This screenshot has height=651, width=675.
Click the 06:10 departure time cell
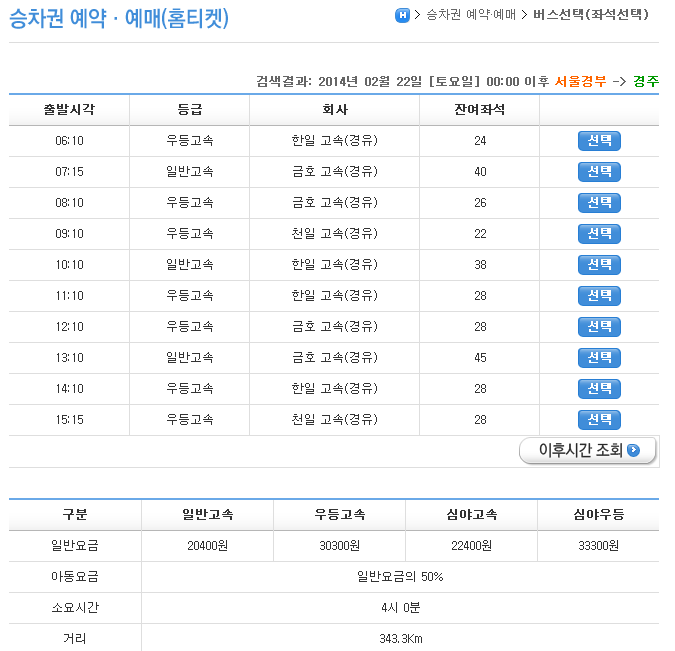(x=69, y=141)
